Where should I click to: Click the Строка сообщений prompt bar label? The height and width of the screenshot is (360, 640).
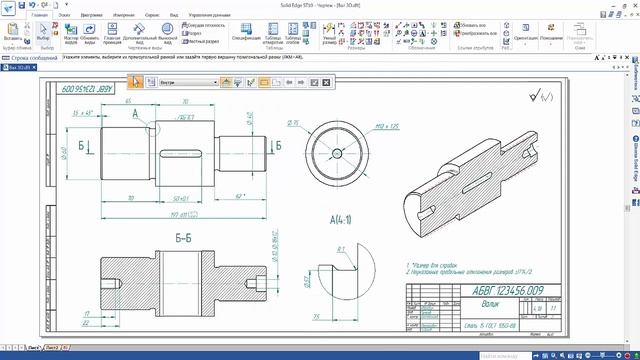pos(33,58)
